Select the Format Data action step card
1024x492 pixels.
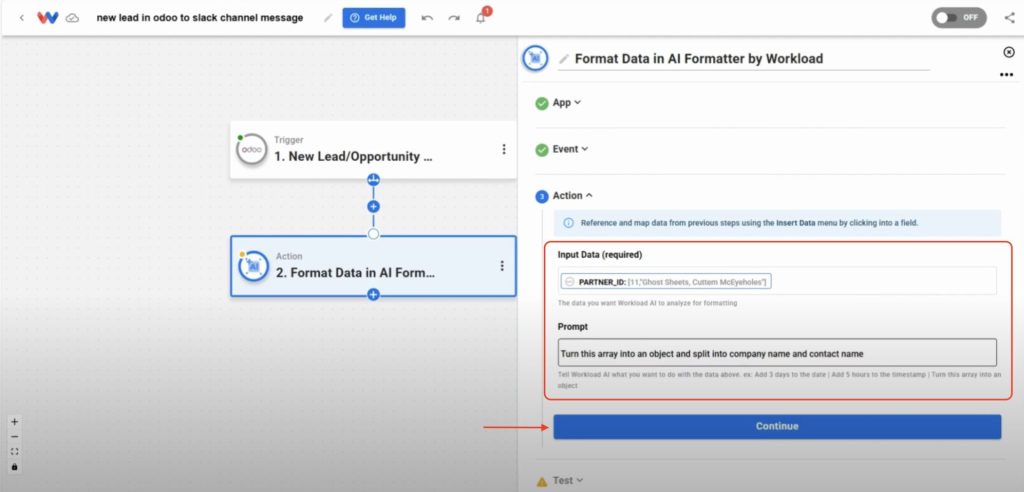click(373, 266)
